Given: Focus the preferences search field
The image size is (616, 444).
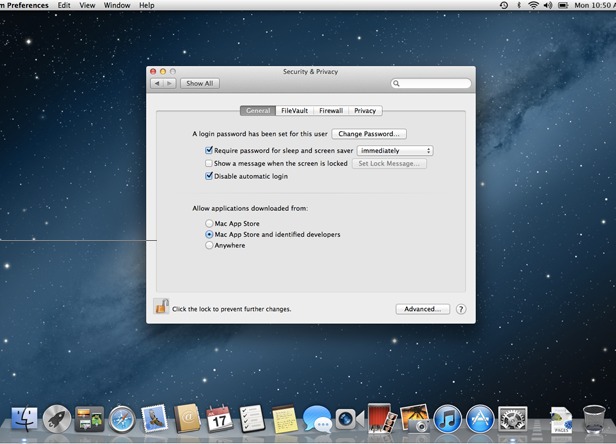Looking at the screenshot, I should click(431, 83).
